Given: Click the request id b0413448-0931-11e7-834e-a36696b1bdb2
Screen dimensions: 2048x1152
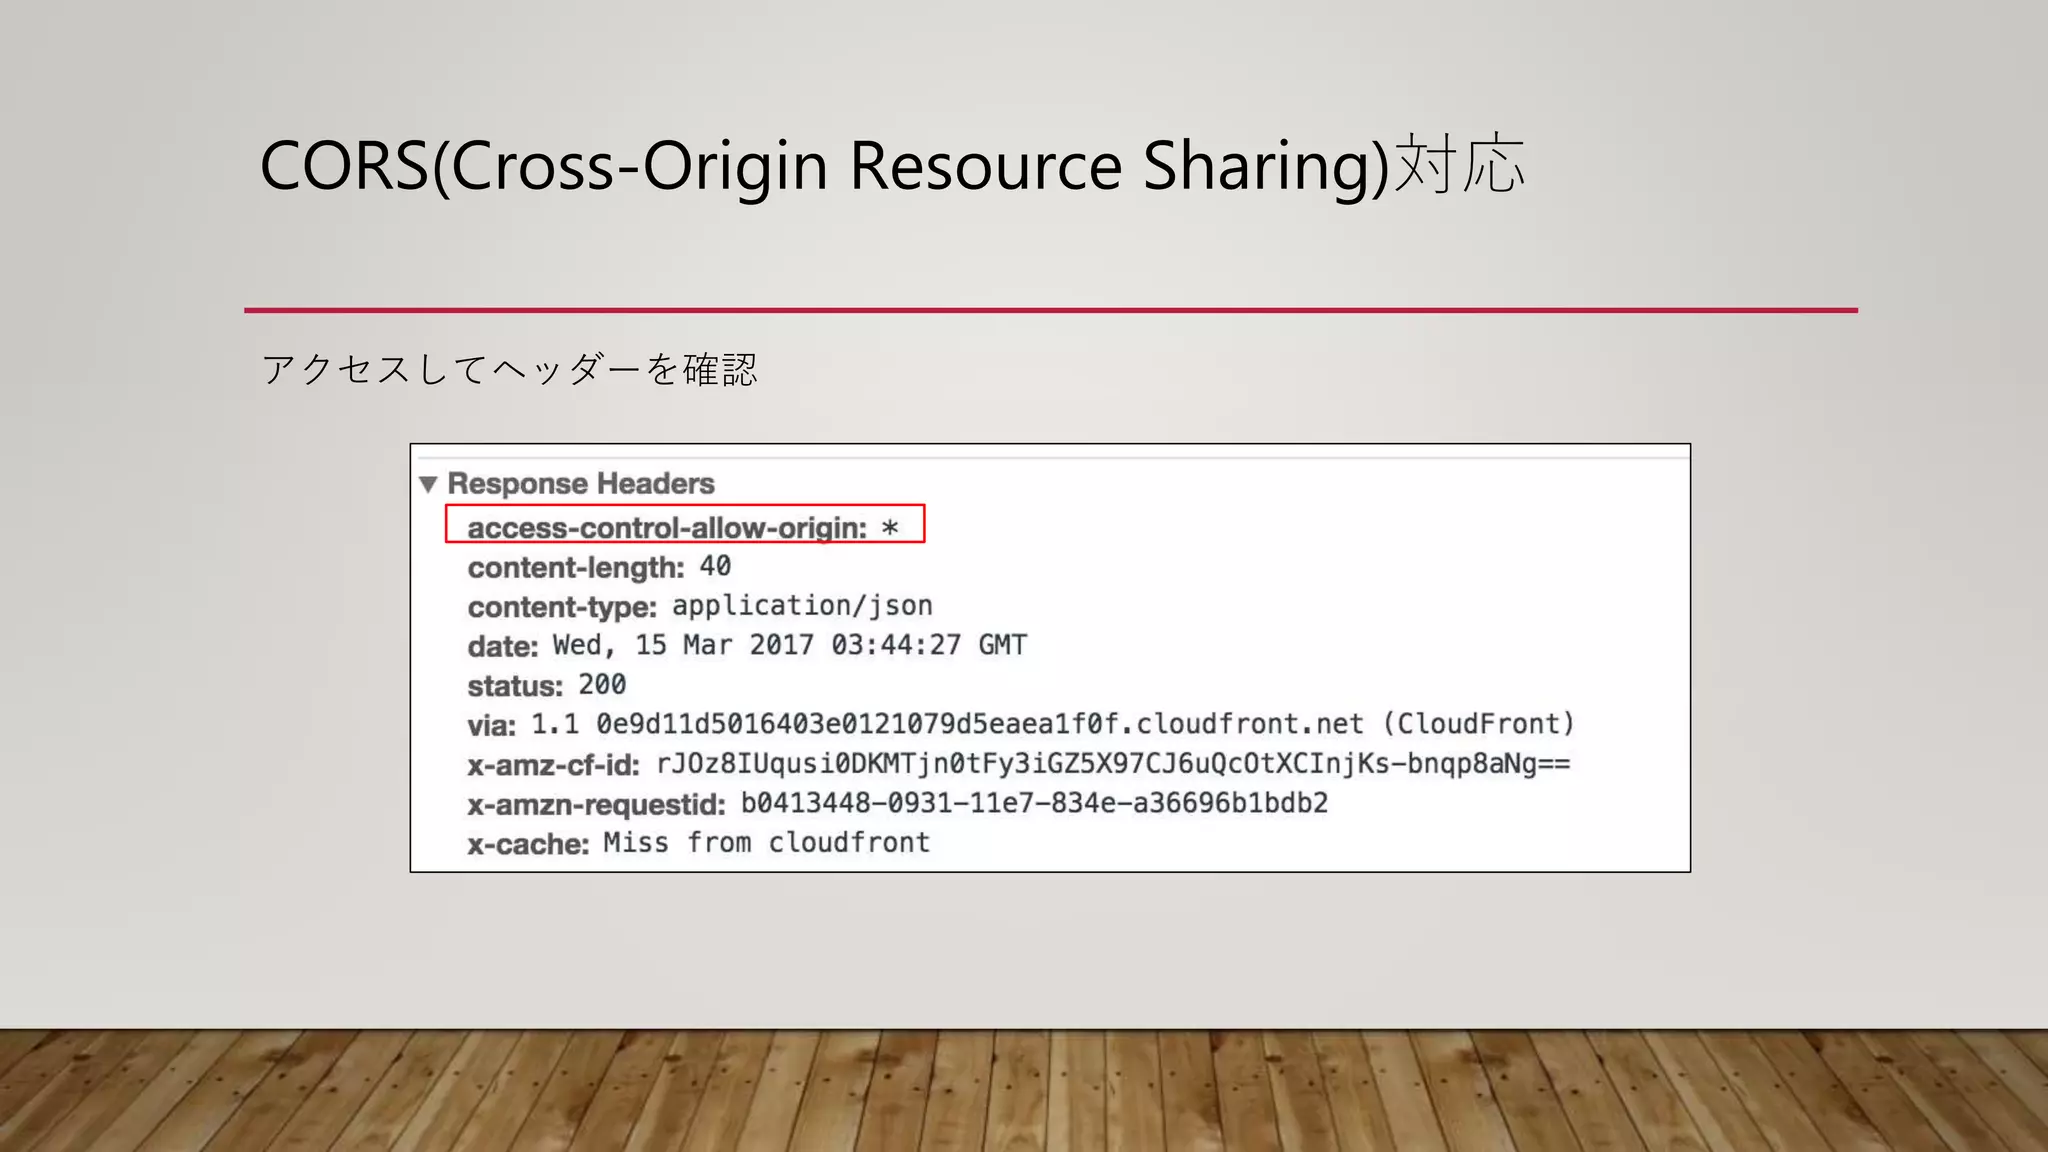Looking at the screenshot, I should tap(1034, 803).
